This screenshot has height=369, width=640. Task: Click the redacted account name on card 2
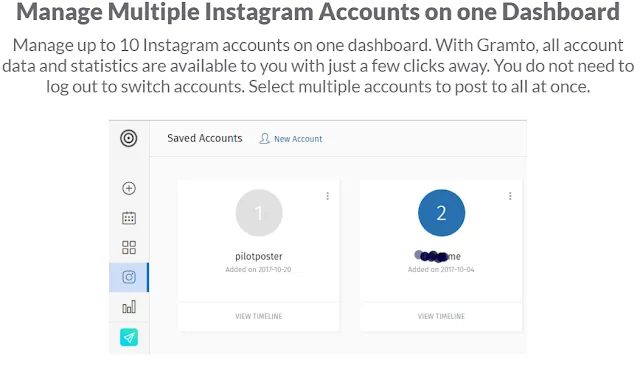[438, 256]
